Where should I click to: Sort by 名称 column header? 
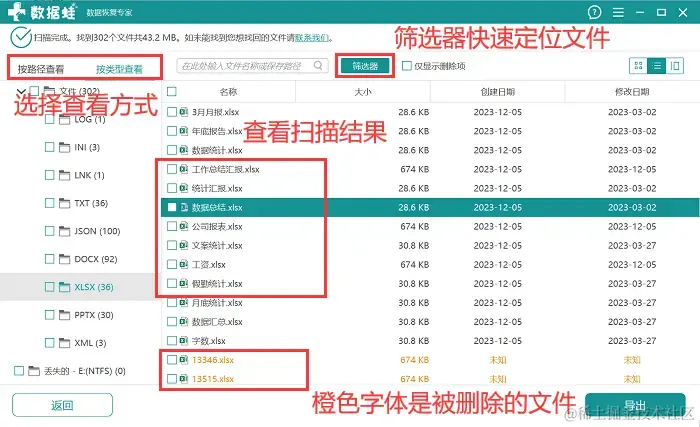pos(228,92)
